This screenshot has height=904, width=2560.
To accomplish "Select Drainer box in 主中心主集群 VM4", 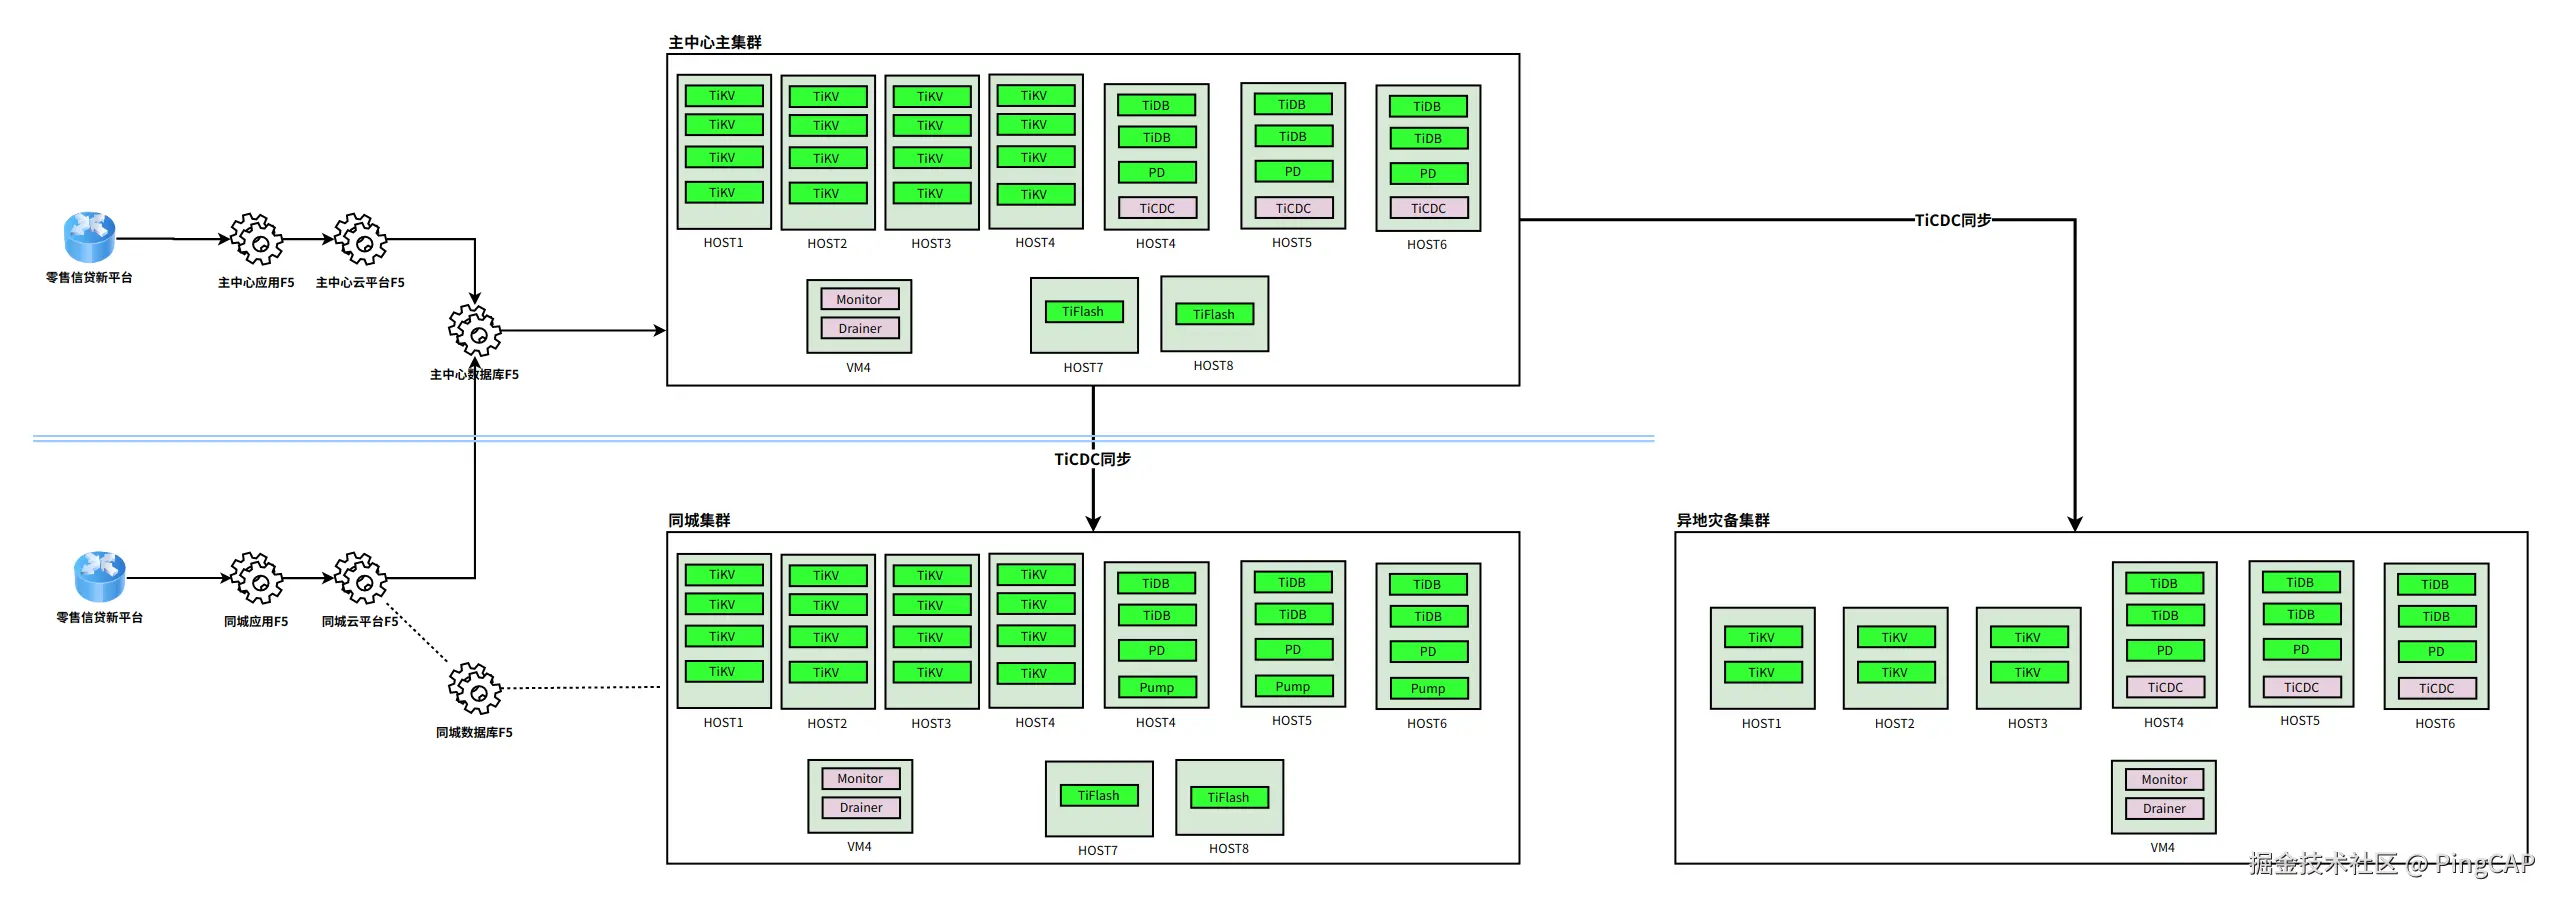I will 860,328.
